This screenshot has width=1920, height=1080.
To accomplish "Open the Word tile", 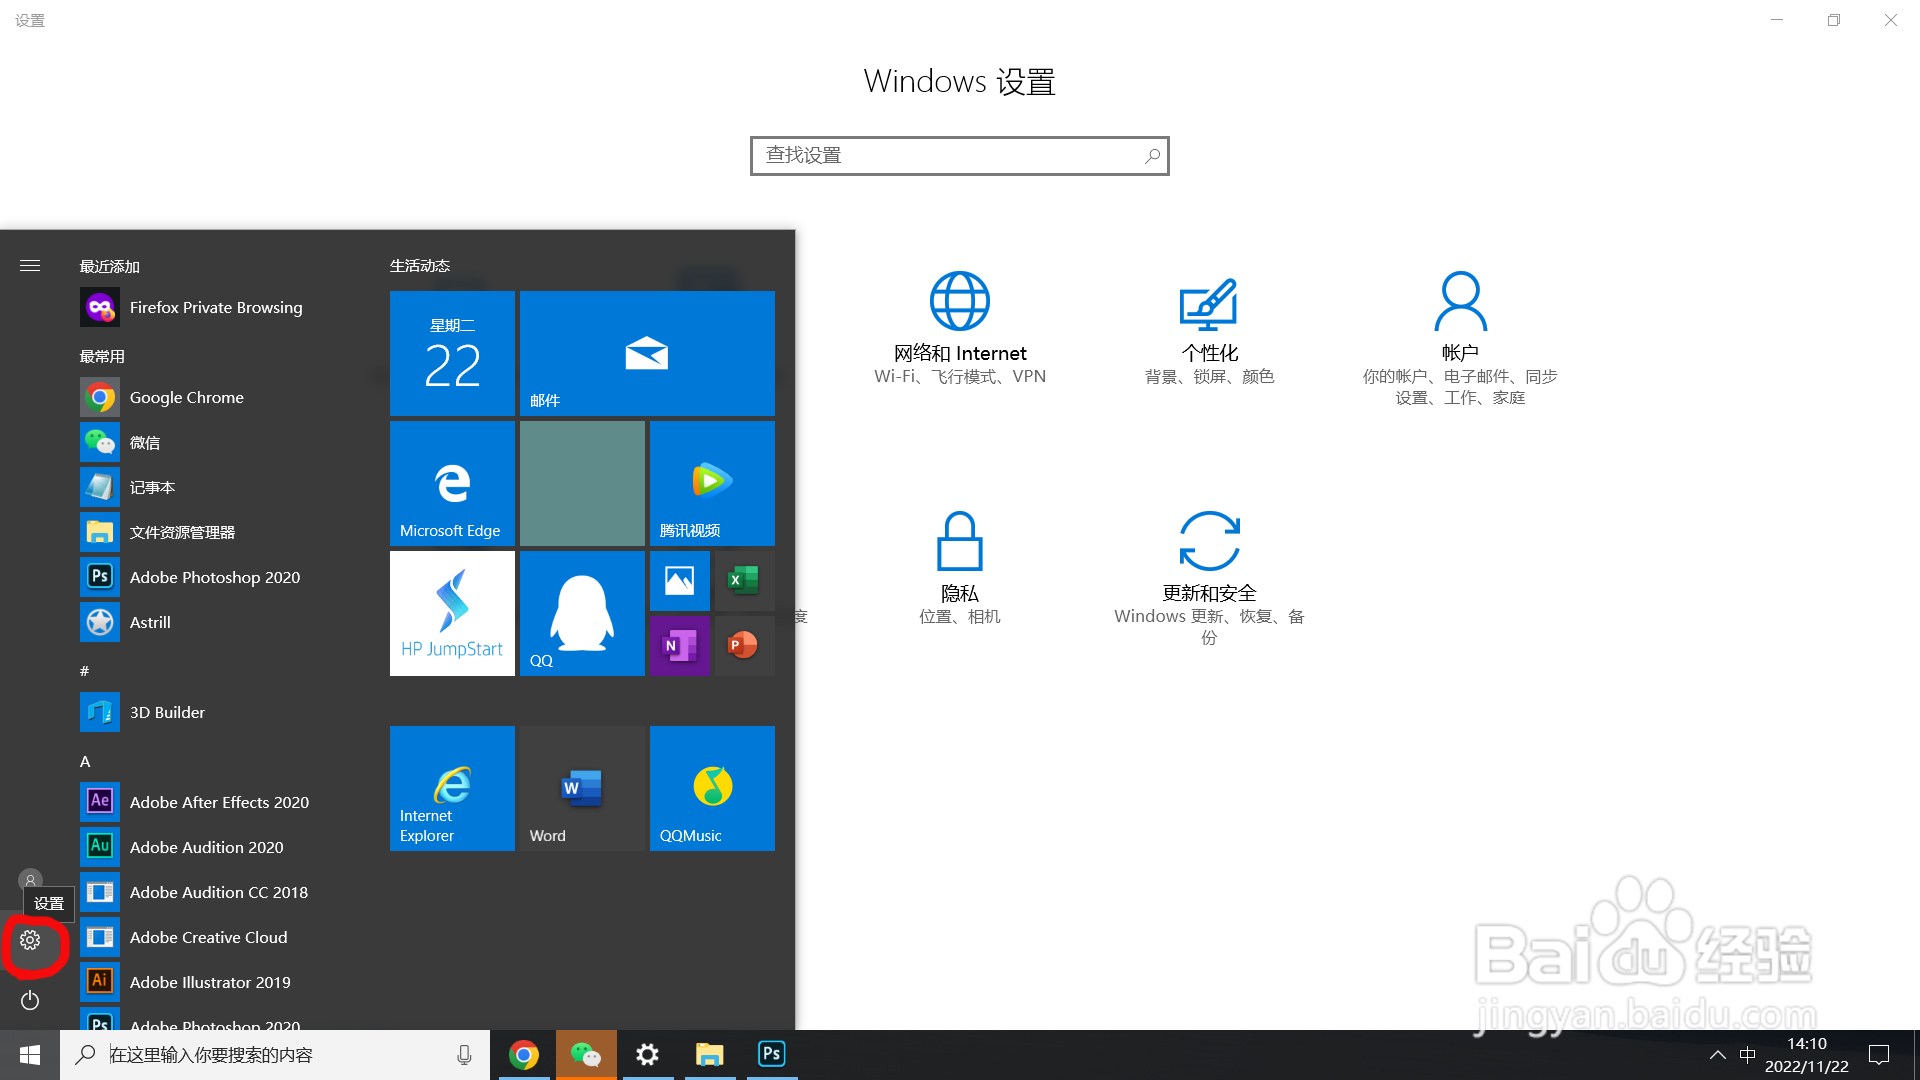I will tap(582, 788).
